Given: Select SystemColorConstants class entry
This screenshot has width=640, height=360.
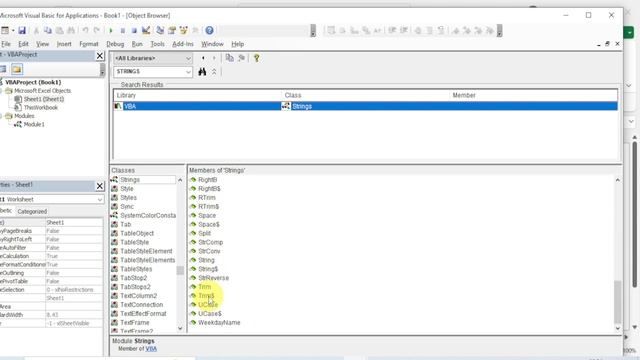Looking at the screenshot, I should 148,216.
